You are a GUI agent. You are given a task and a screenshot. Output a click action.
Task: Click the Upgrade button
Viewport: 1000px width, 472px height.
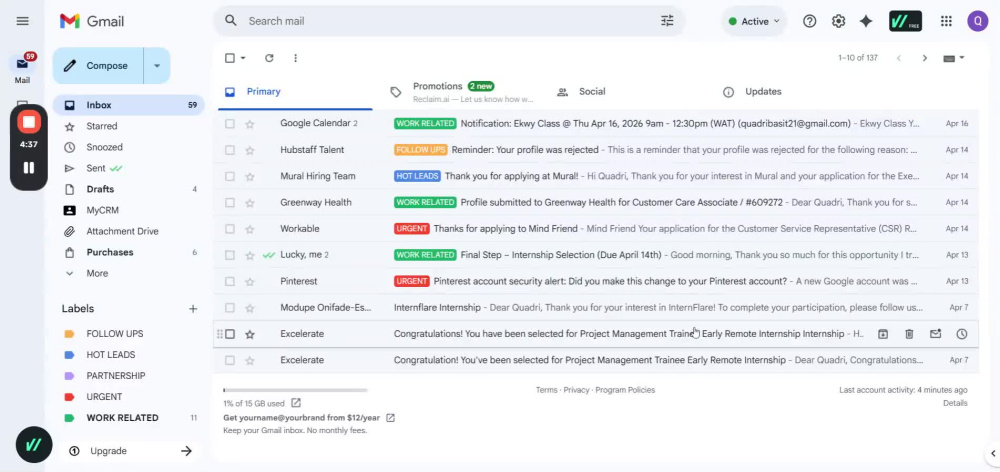pyautogui.click(x=130, y=451)
